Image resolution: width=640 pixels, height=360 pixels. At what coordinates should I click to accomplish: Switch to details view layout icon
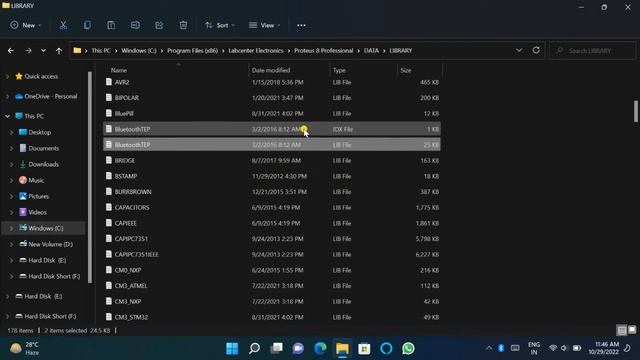pyautogui.click(x=622, y=330)
